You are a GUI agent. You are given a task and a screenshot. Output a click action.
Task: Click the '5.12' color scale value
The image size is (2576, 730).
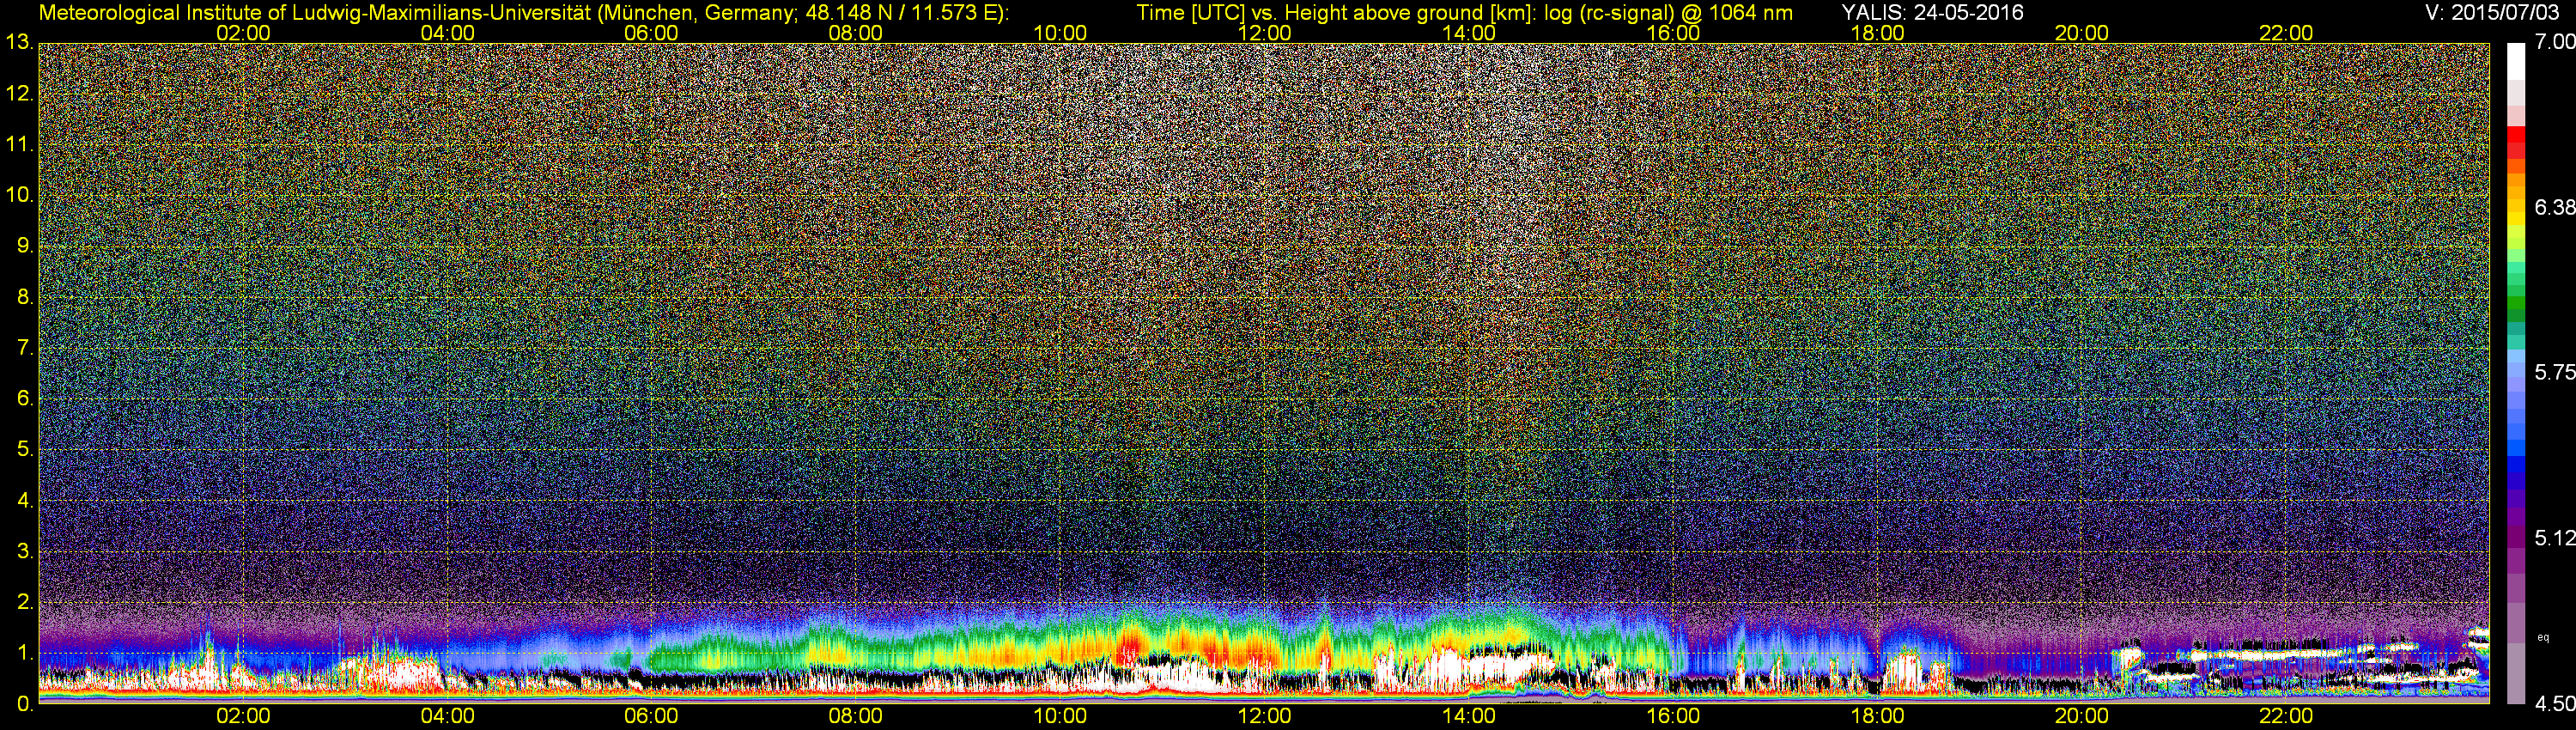2555,539
